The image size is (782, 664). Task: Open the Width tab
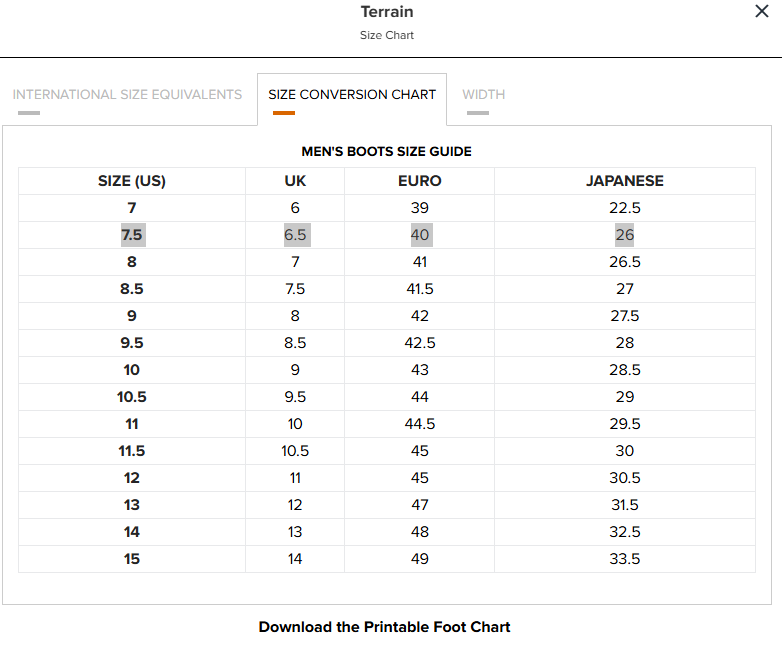pyautogui.click(x=483, y=95)
